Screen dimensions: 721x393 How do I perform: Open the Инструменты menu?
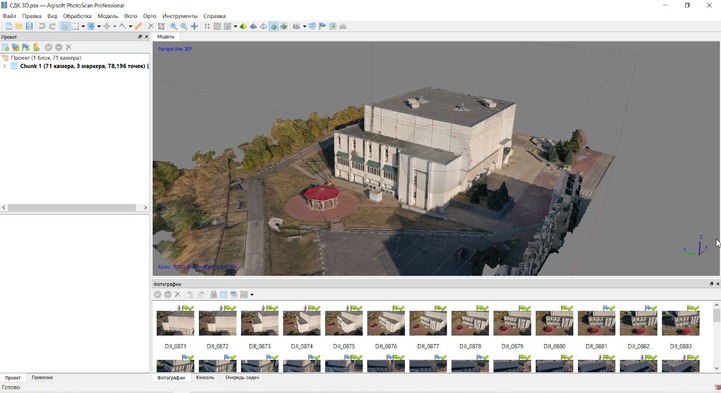pos(180,16)
